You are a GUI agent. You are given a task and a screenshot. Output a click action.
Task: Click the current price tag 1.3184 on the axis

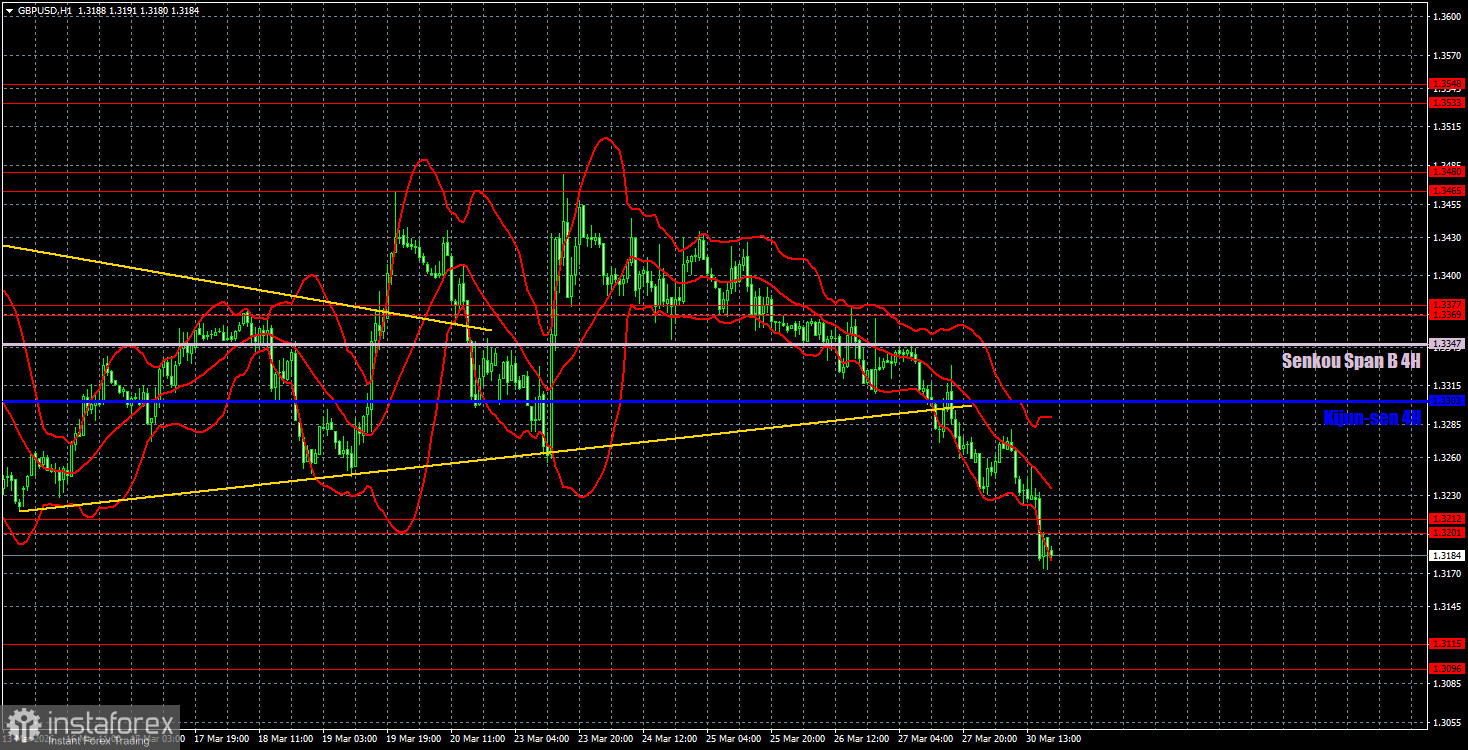pyautogui.click(x=1447, y=555)
